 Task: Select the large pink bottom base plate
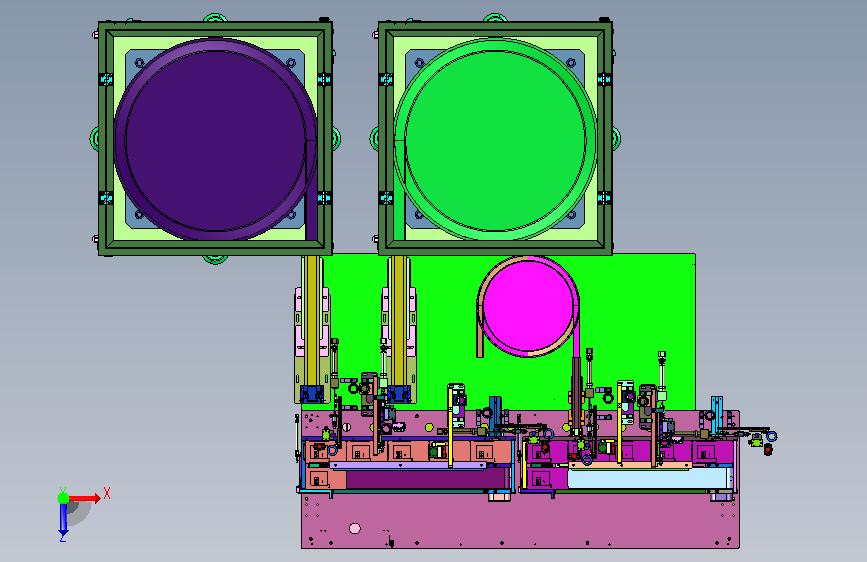(520, 520)
